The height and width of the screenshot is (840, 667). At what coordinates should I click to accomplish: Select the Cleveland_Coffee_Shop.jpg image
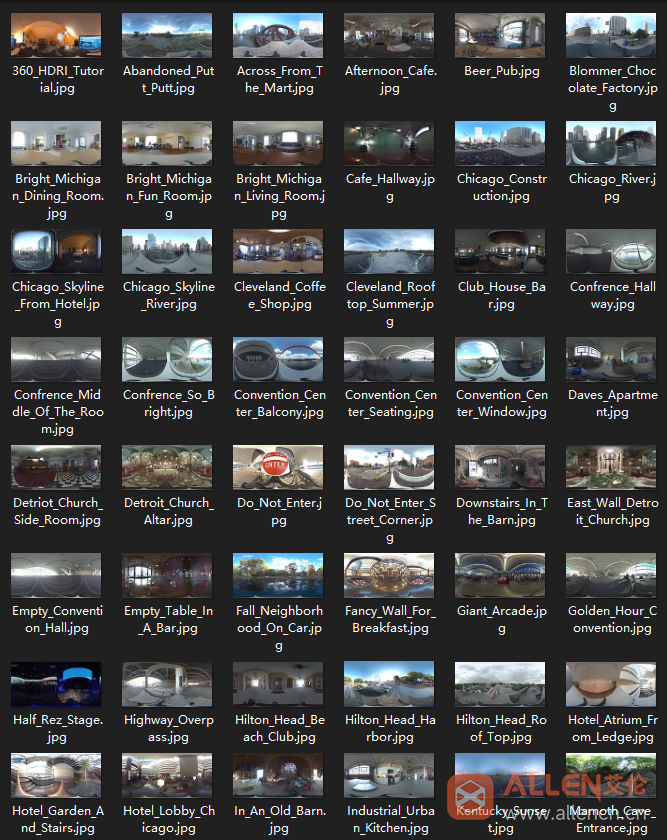pos(278,252)
